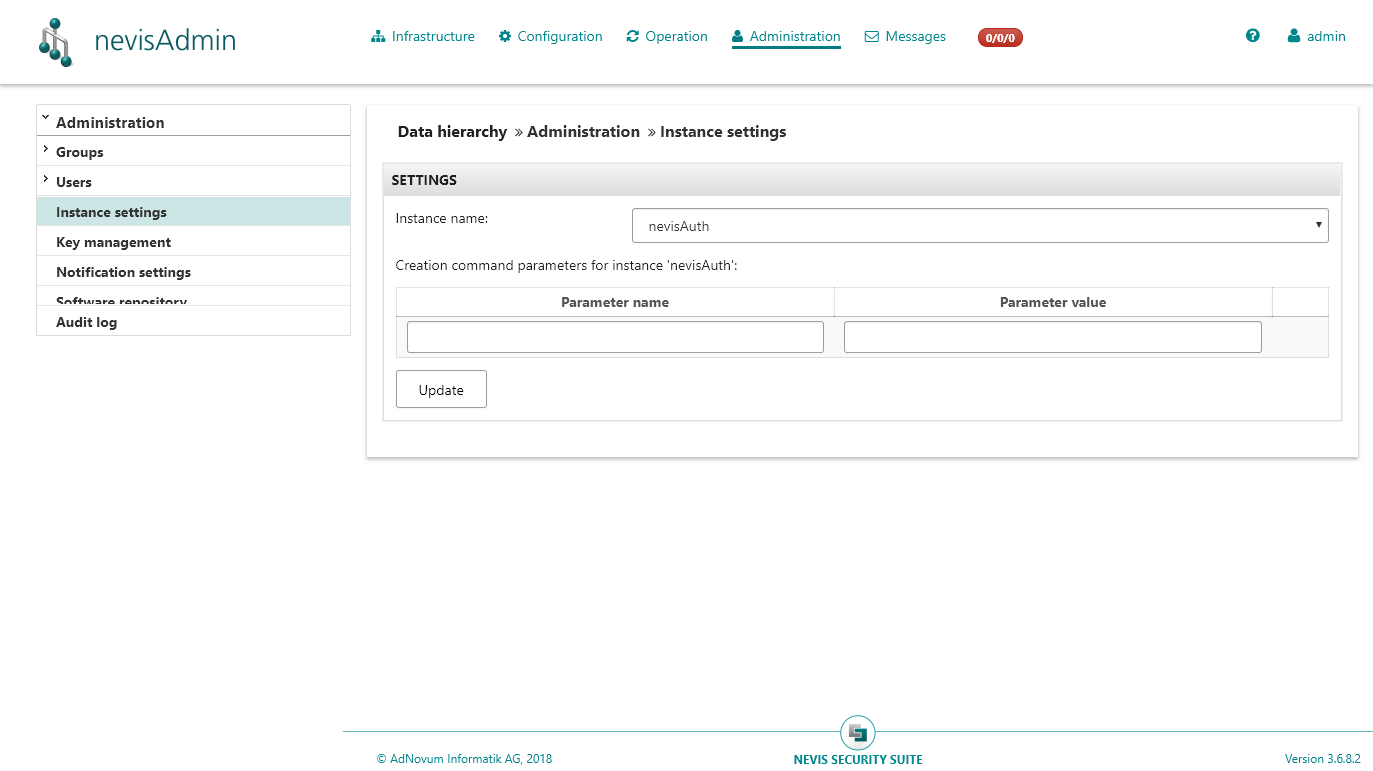
Task: Click the SETTINGS panel header
Action: pyautogui.click(x=862, y=180)
